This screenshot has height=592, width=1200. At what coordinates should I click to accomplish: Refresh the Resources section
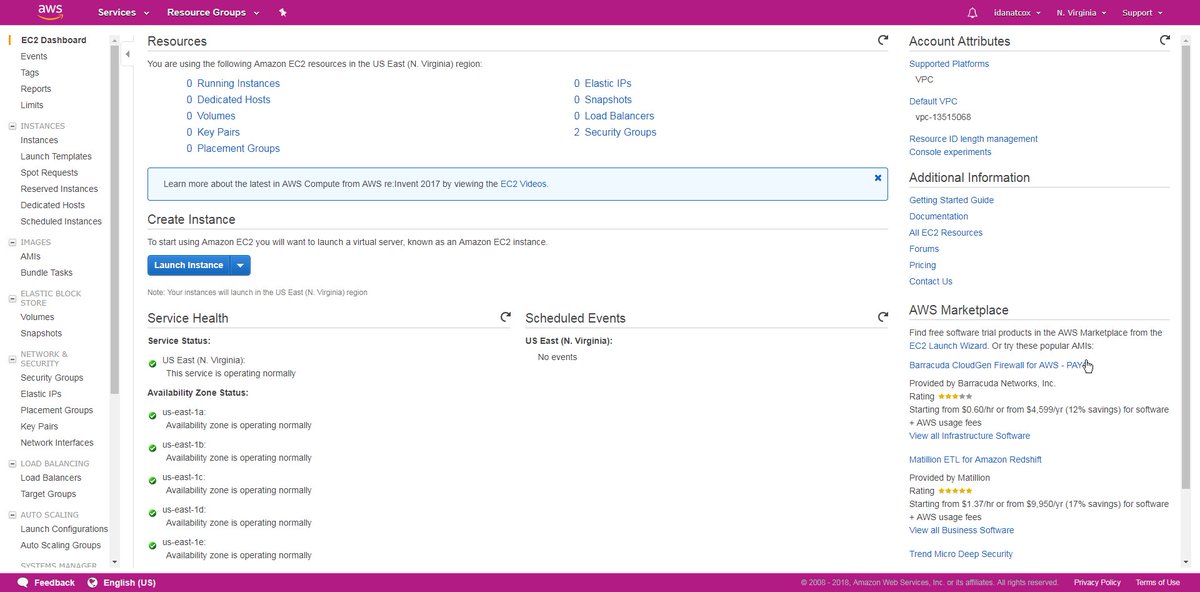tap(882, 40)
